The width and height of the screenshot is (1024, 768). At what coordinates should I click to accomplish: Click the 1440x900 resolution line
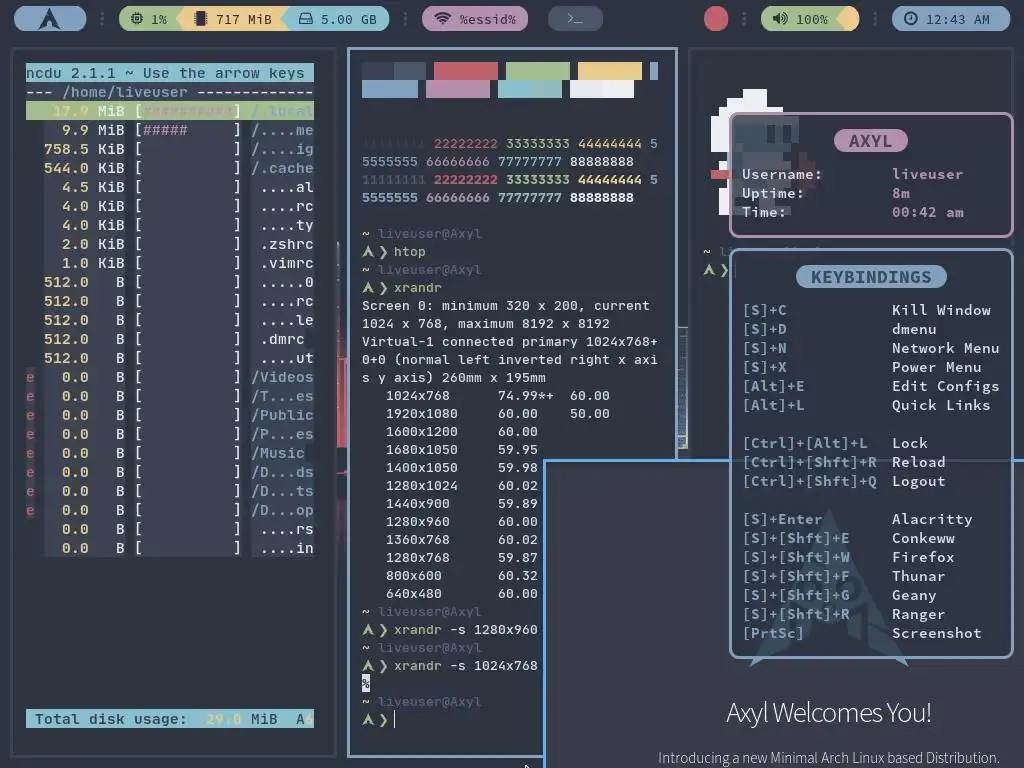(462, 504)
